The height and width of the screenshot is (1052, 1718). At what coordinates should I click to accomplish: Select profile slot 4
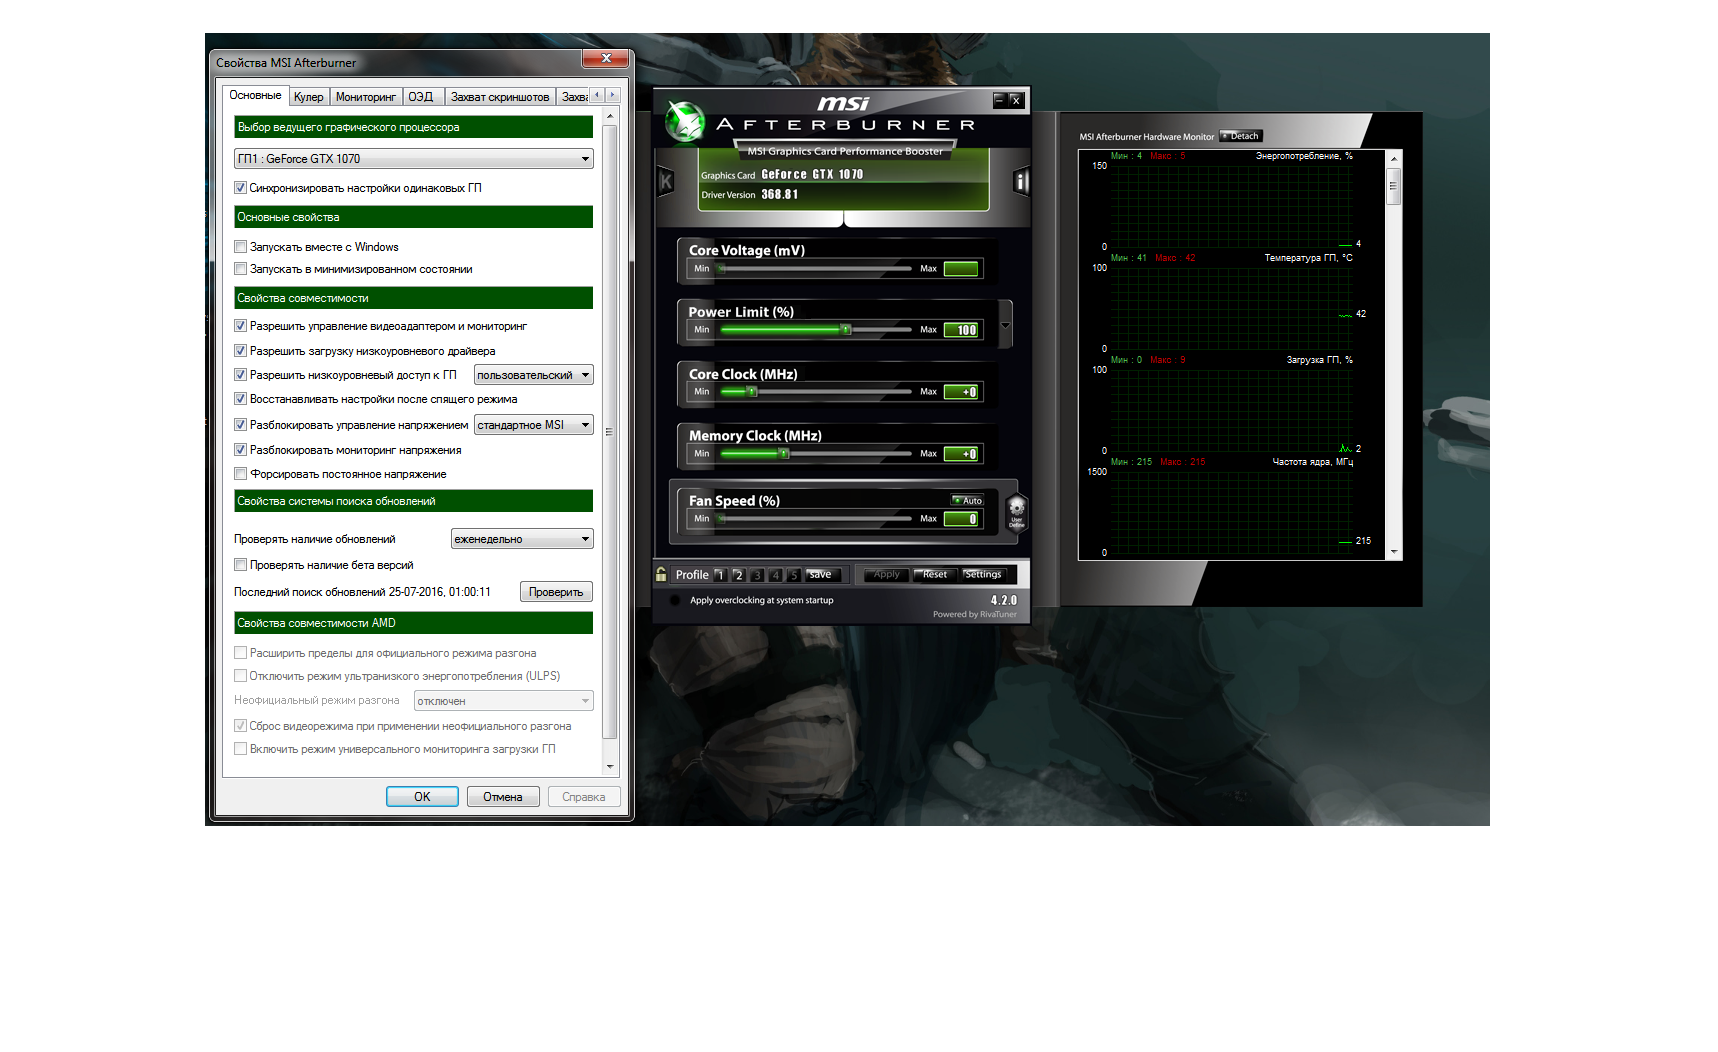coord(775,575)
